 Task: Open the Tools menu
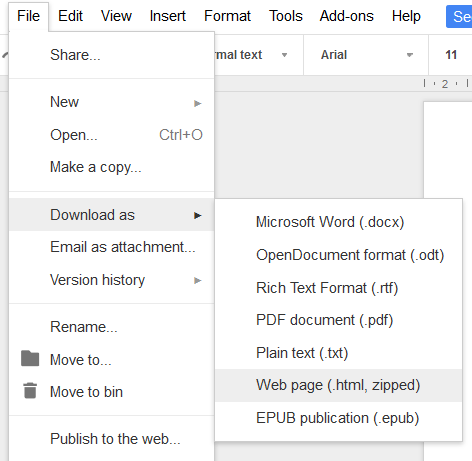click(286, 16)
